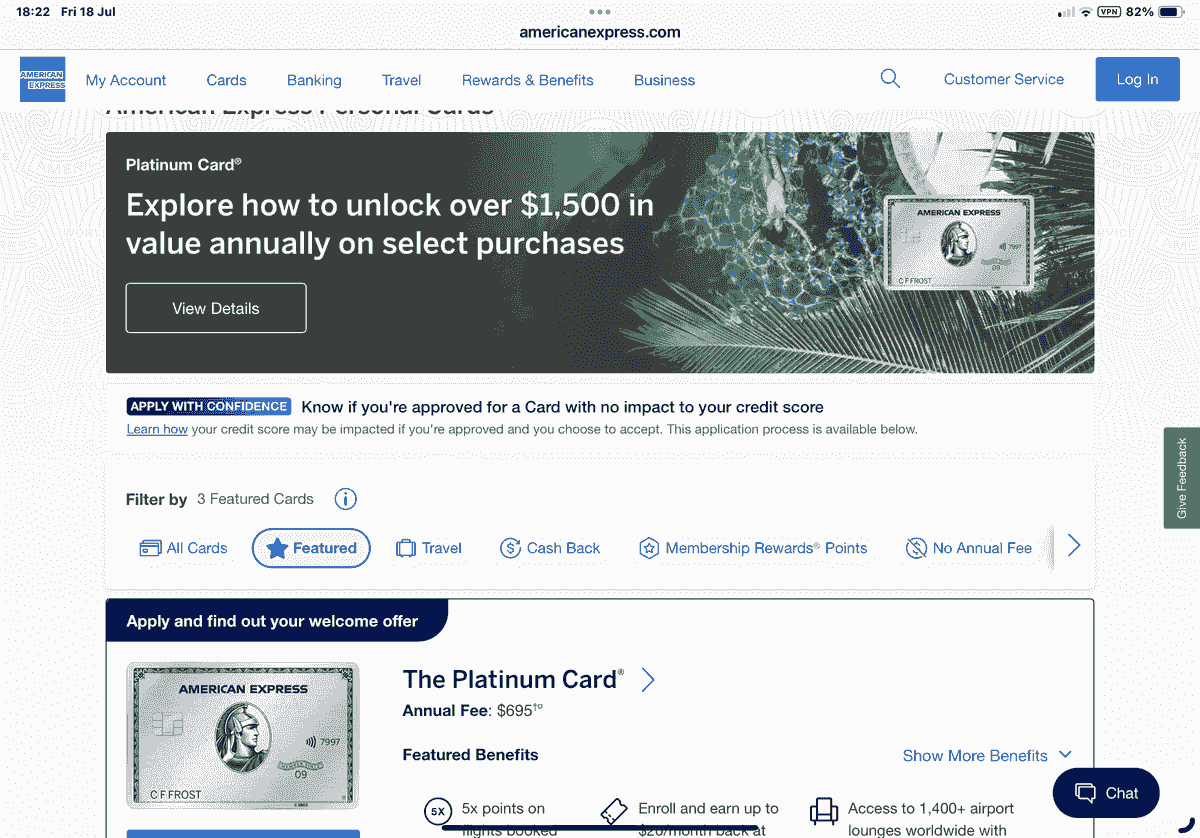
Task: Click the airport lounge seat icon
Action: [x=823, y=810]
